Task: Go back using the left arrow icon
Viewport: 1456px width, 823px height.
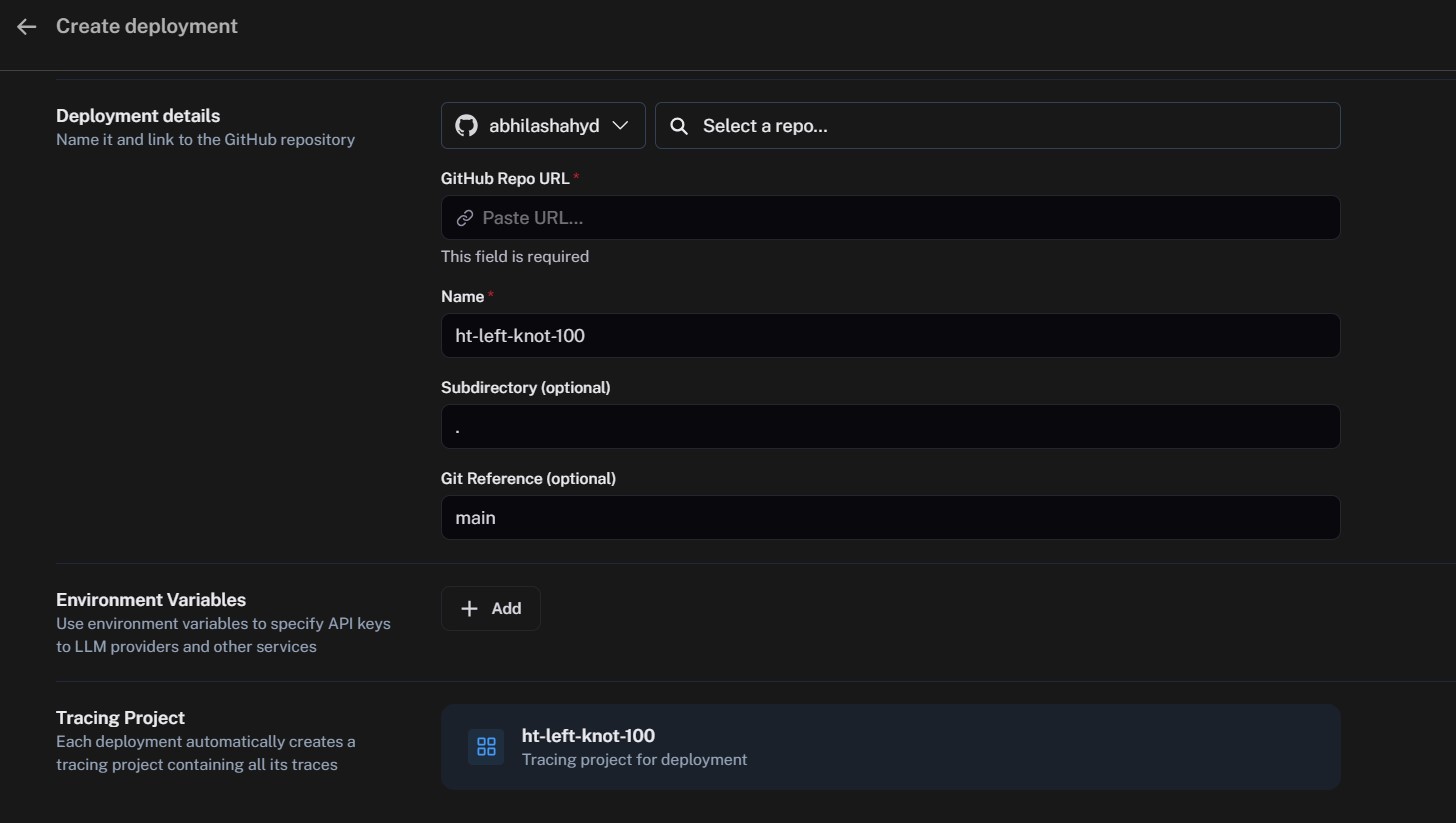Action: pyautogui.click(x=27, y=27)
